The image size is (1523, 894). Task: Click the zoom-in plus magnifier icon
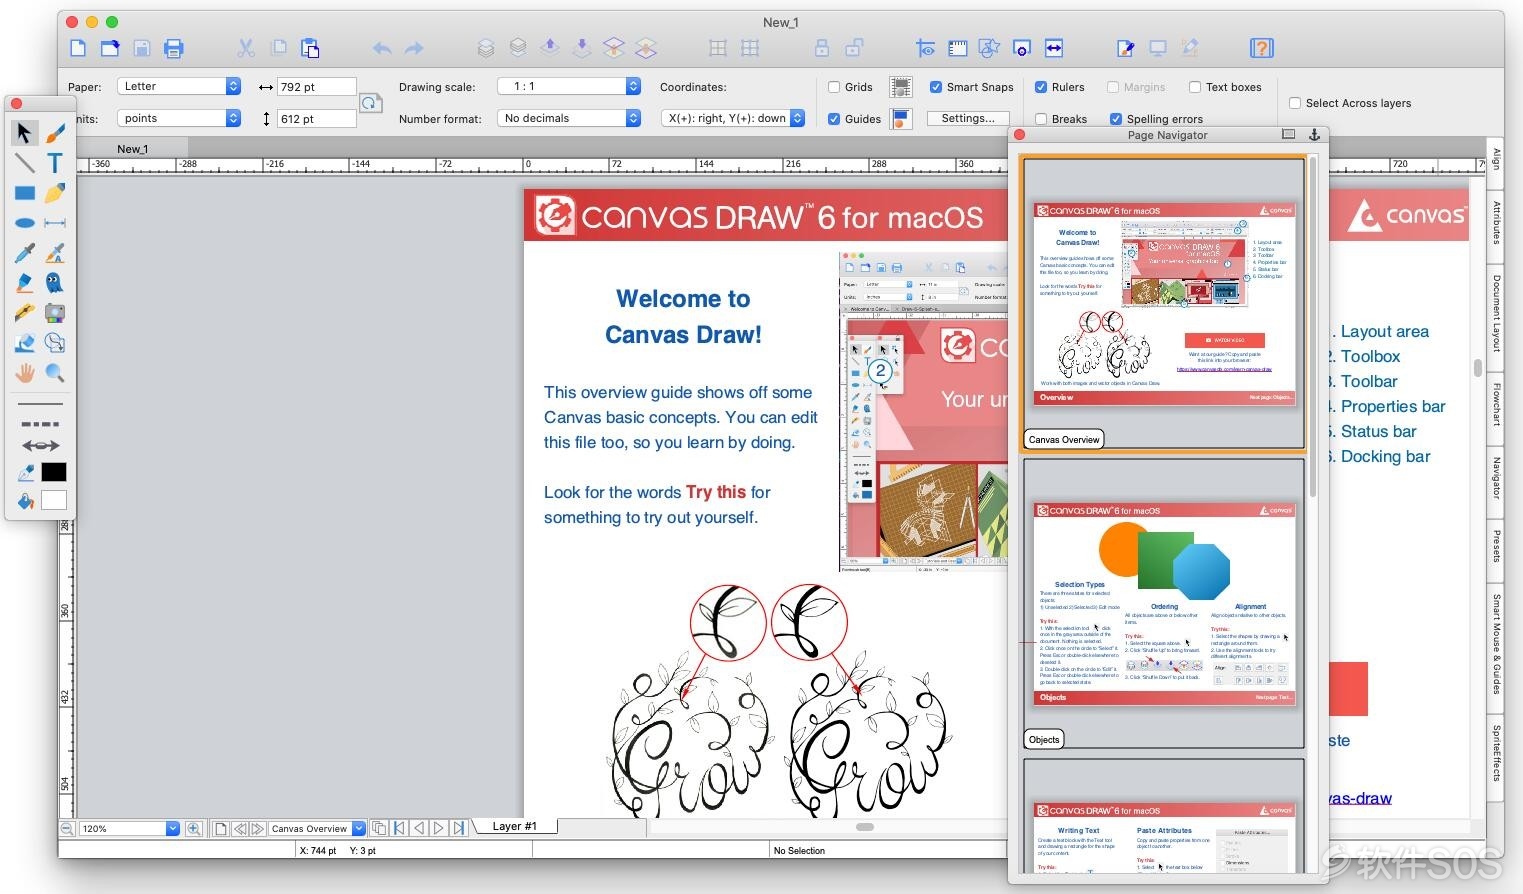click(194, 828)
